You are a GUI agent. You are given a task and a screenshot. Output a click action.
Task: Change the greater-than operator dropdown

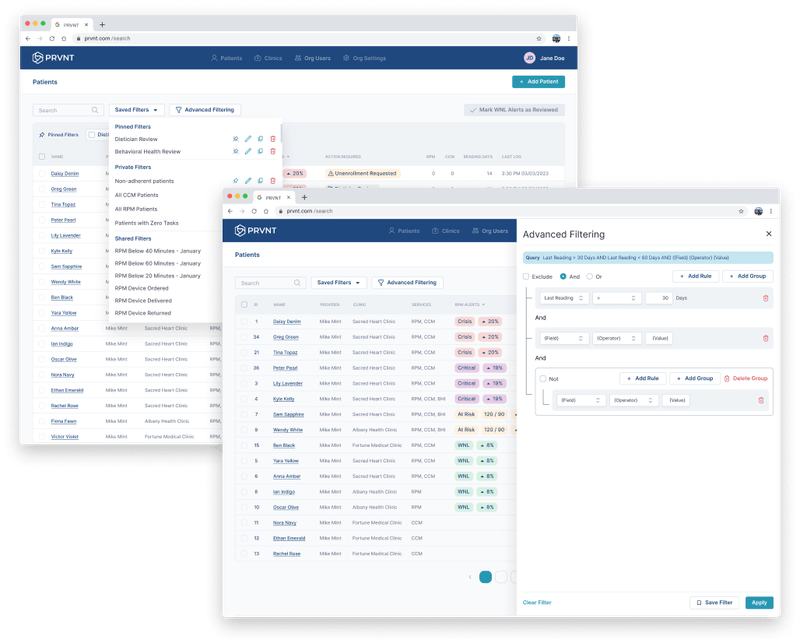click(x=616, y=298)
